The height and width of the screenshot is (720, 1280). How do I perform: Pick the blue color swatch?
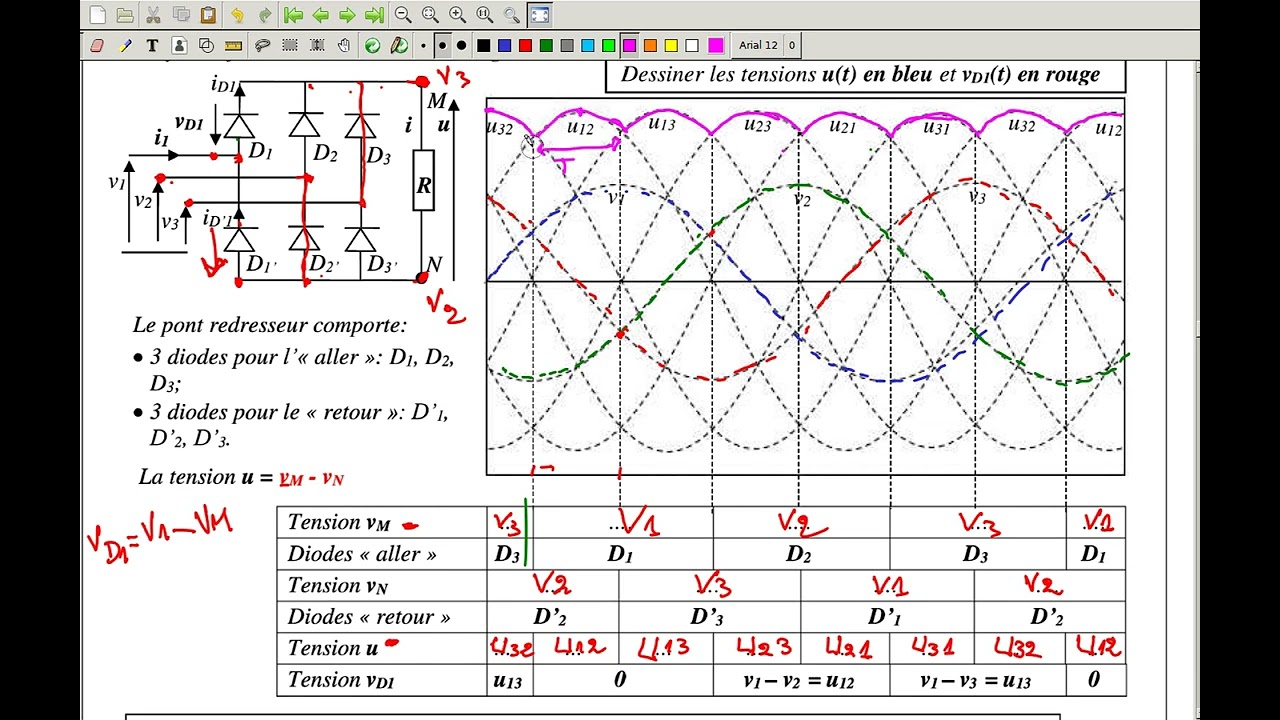[x=504, y=45]
